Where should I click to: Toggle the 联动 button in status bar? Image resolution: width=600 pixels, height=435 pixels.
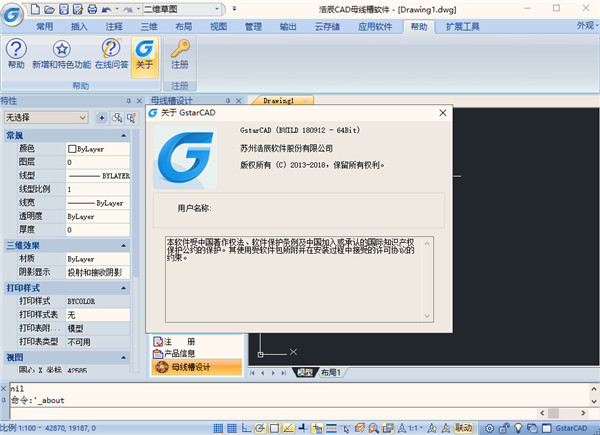pyautogui.click(x=463, y=428)
